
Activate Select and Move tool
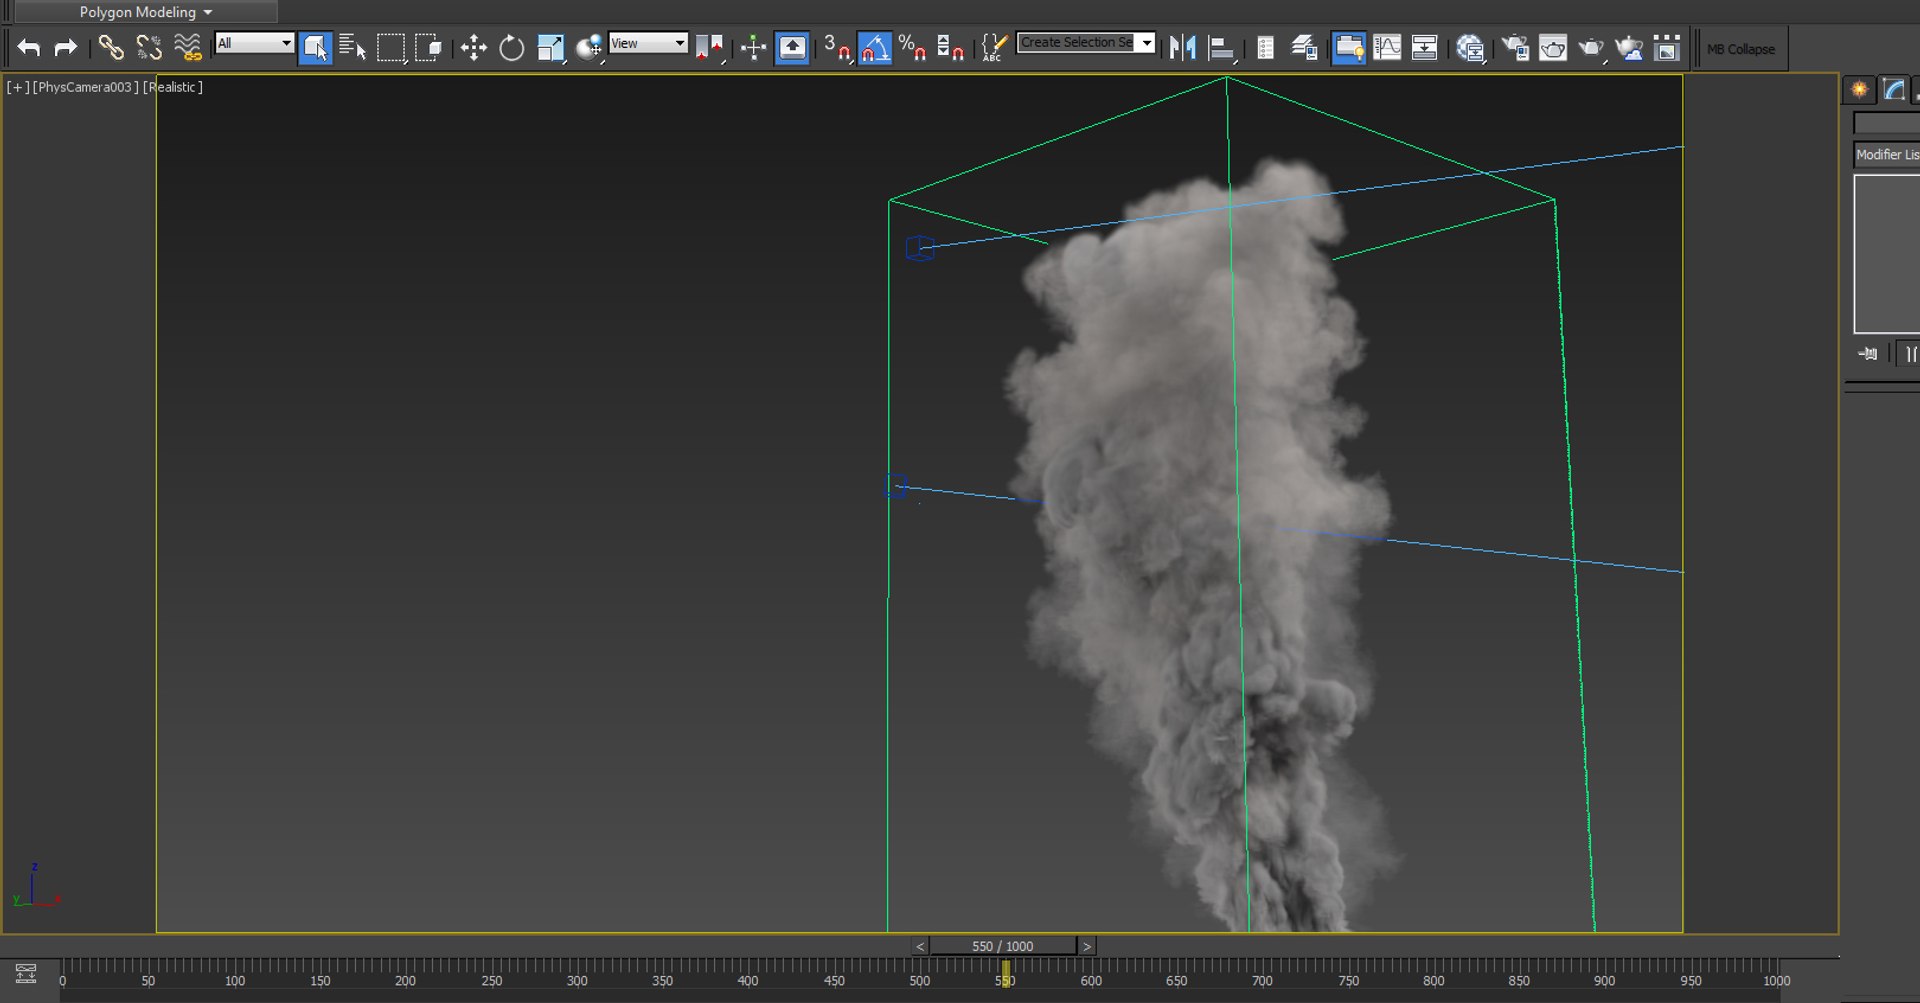474,48
